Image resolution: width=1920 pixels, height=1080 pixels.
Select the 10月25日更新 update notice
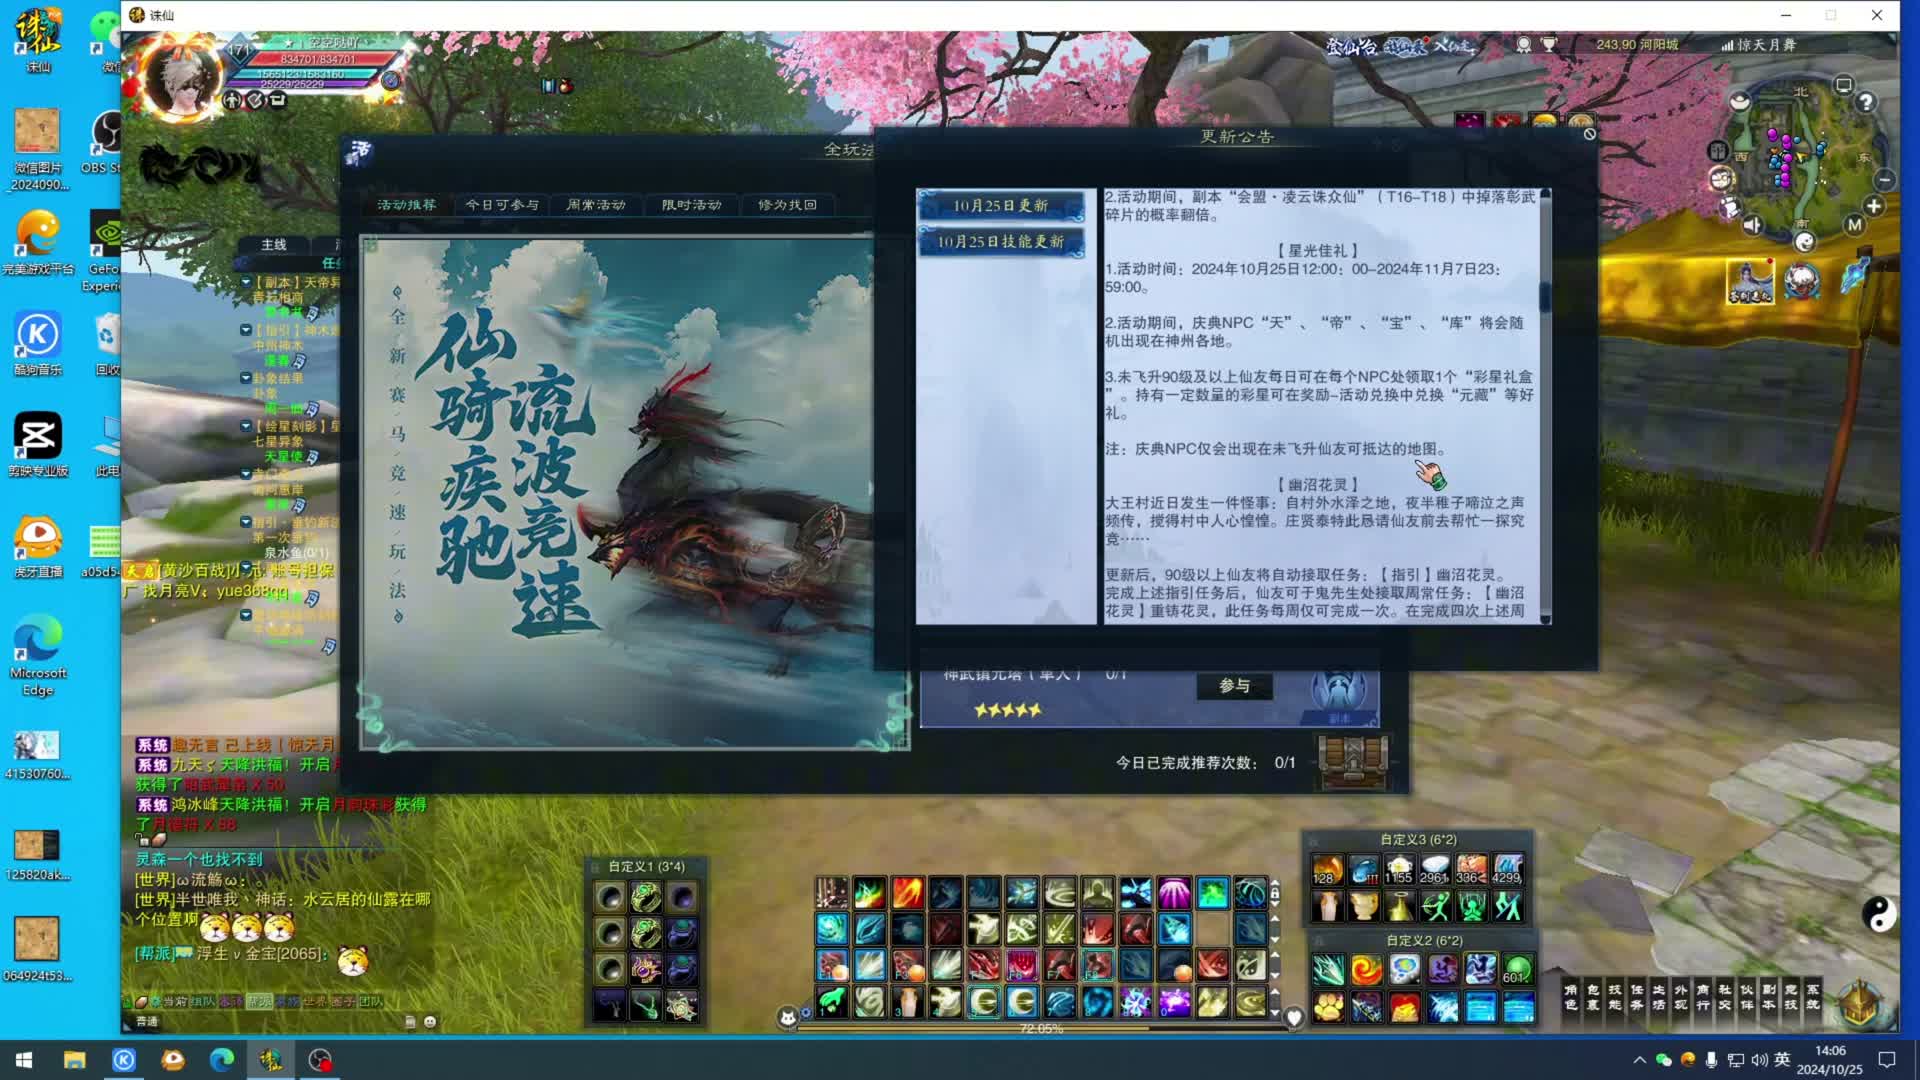(x=1002, y=205)
